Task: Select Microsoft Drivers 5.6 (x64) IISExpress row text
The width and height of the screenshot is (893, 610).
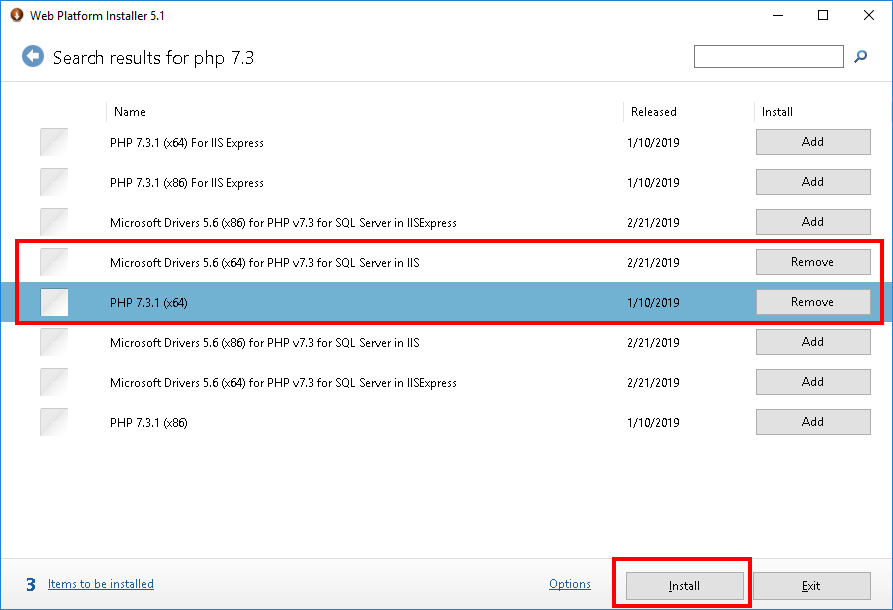Action: [x=283, y=383]
